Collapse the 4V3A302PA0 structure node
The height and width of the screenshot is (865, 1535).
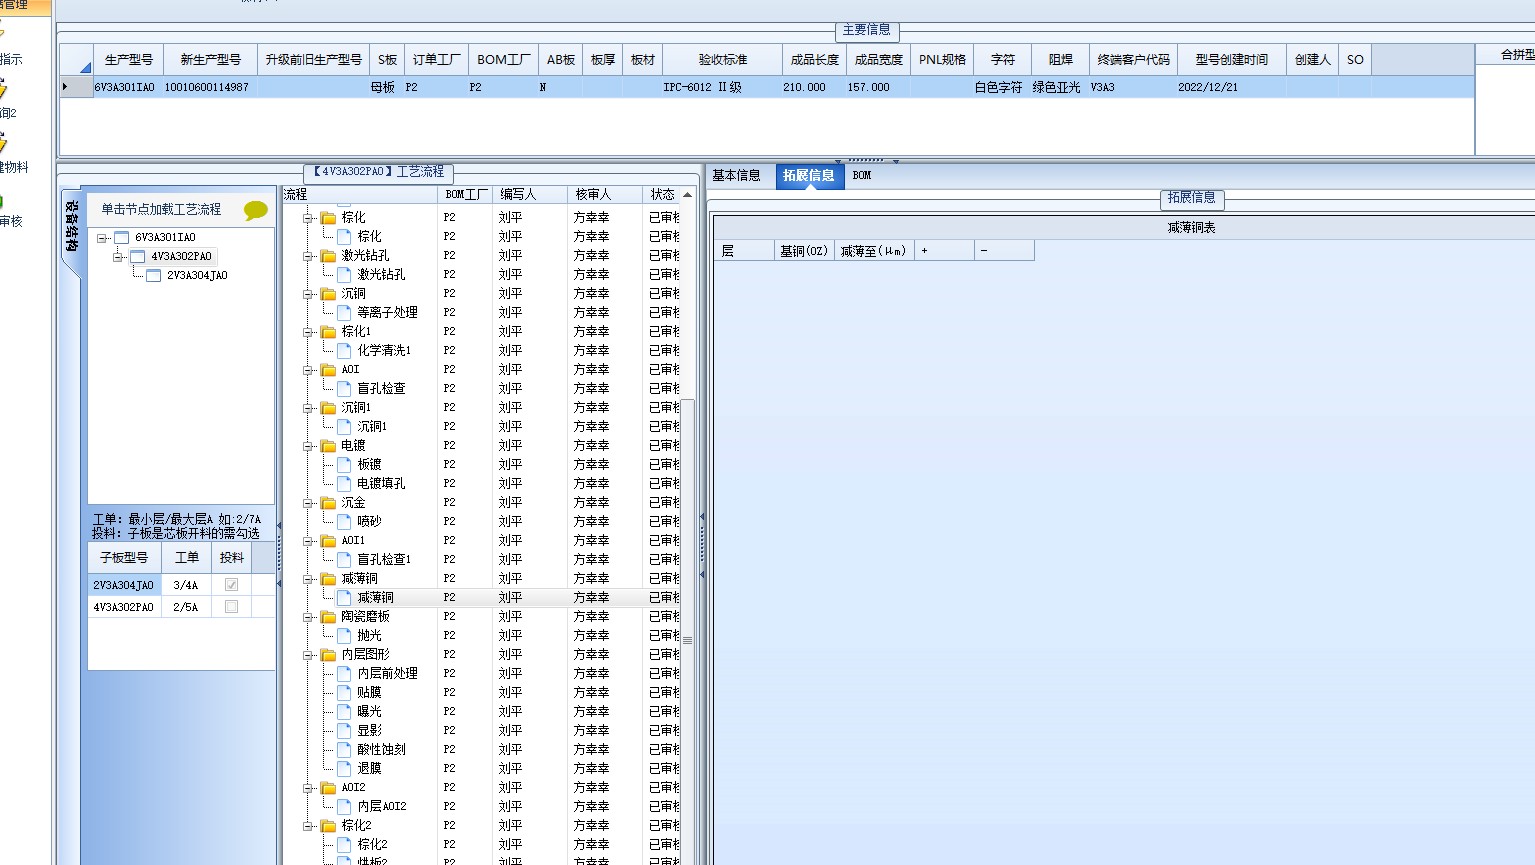118,257
